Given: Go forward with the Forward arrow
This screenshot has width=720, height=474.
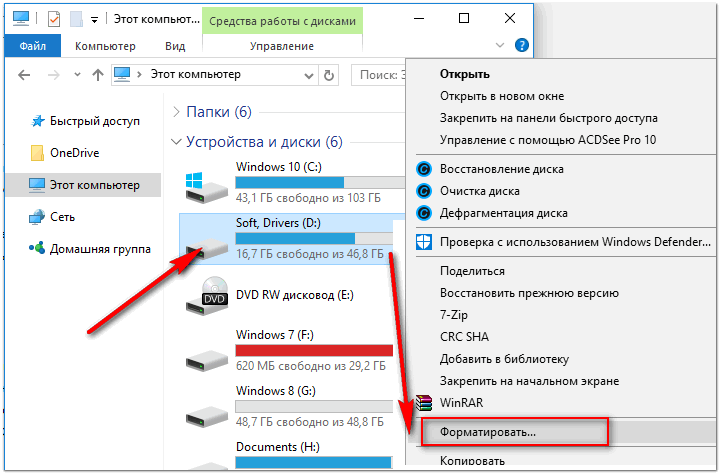Looking at the screenshot, I should pos(54,75).
